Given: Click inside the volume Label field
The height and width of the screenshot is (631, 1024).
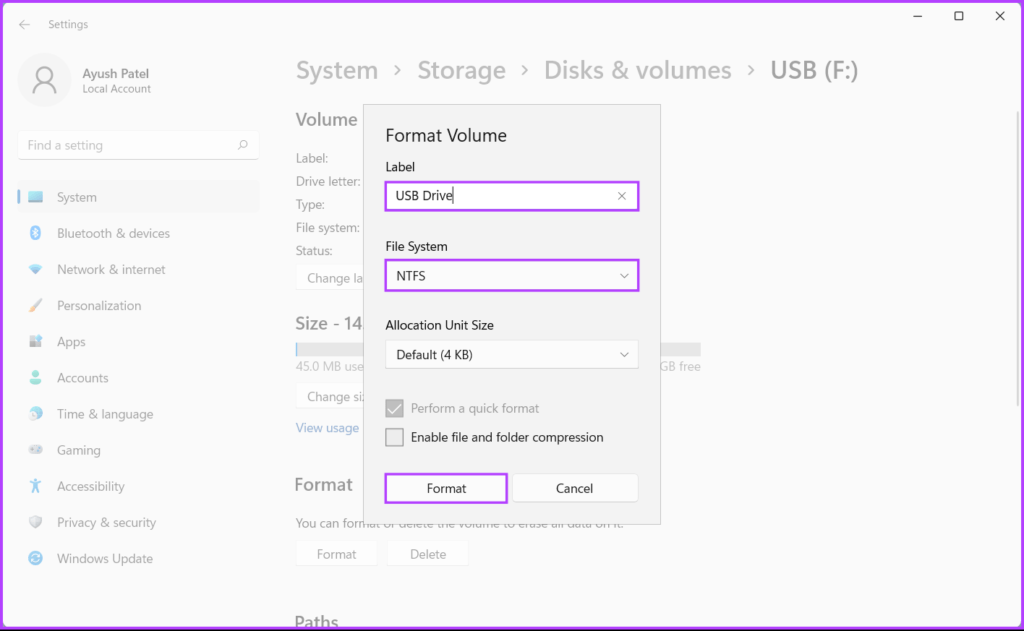Looking at the screenshot, I should 490,196.
